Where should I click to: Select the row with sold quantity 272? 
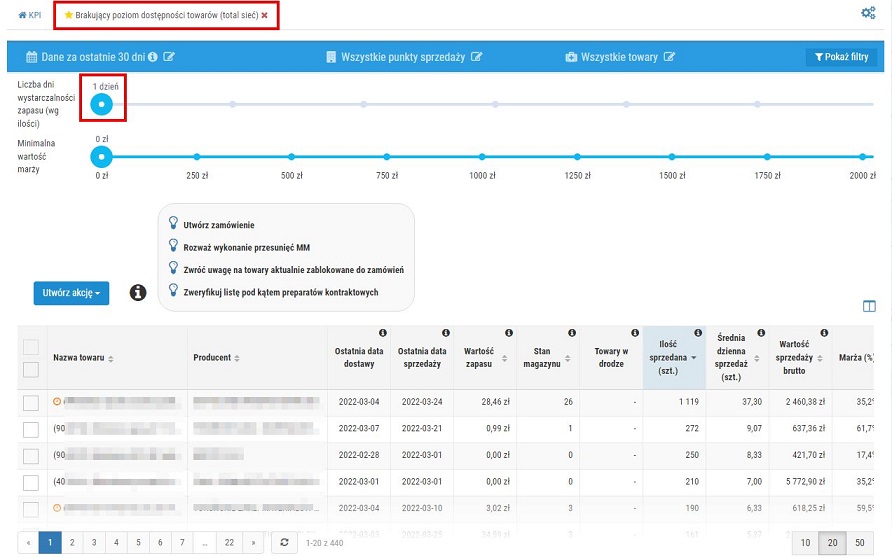point(31,429)
